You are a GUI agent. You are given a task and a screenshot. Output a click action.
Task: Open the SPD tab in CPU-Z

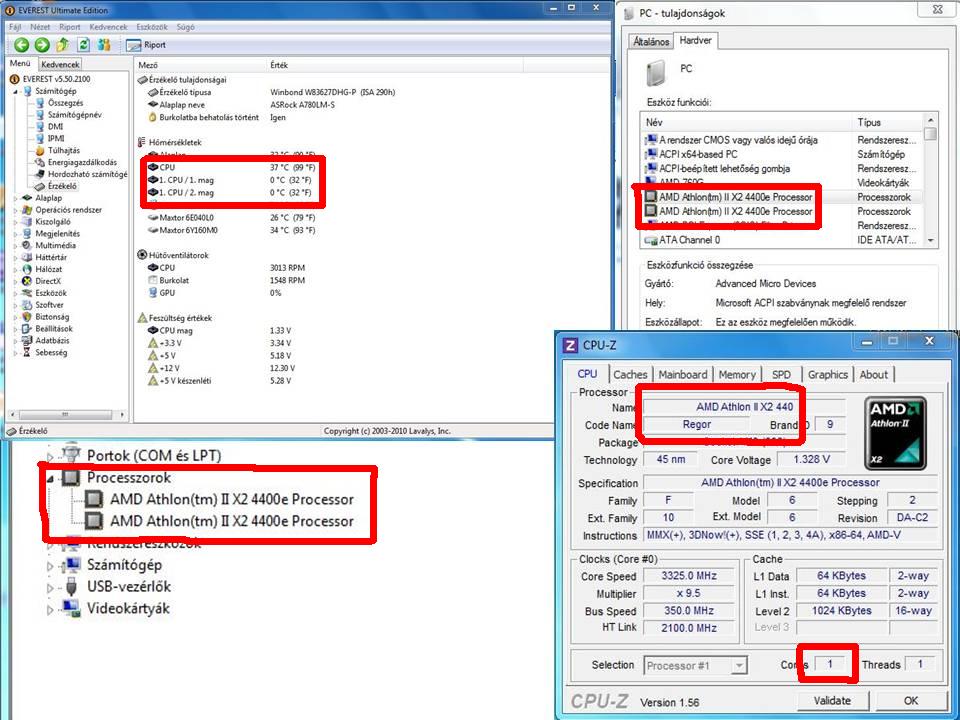(781, 375)
